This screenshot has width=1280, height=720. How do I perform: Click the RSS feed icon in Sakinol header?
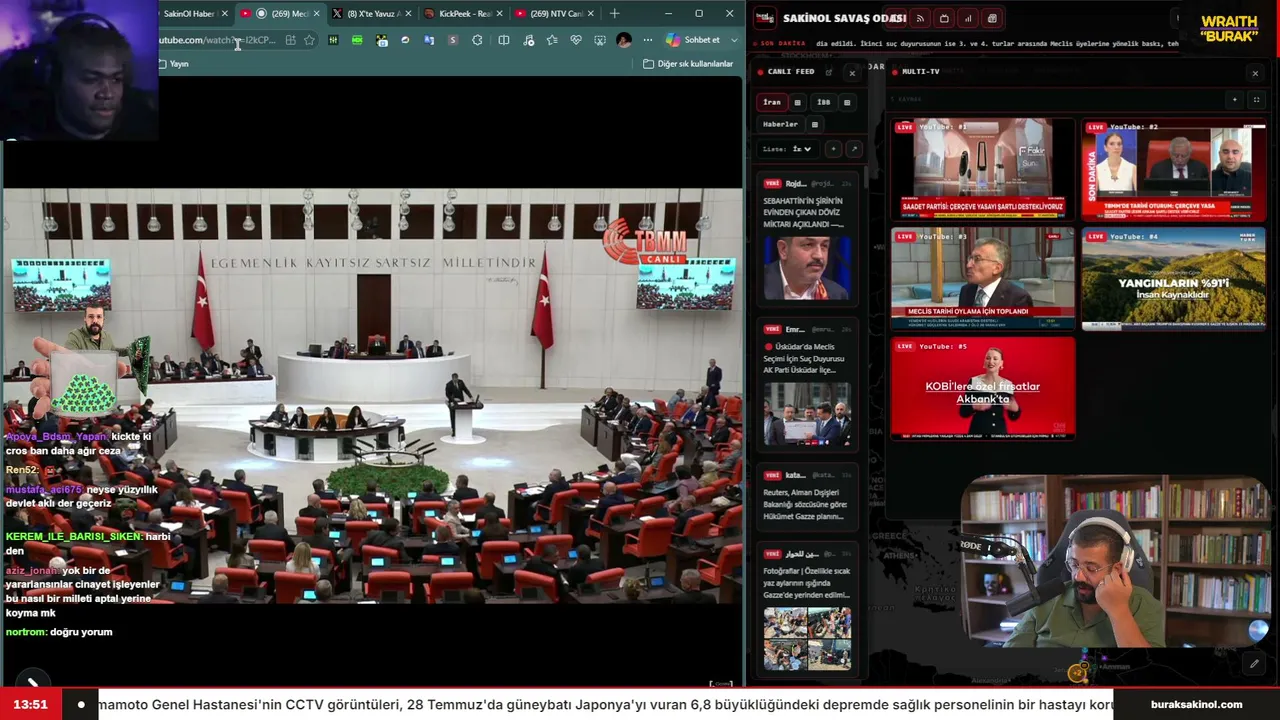(920, 18)
